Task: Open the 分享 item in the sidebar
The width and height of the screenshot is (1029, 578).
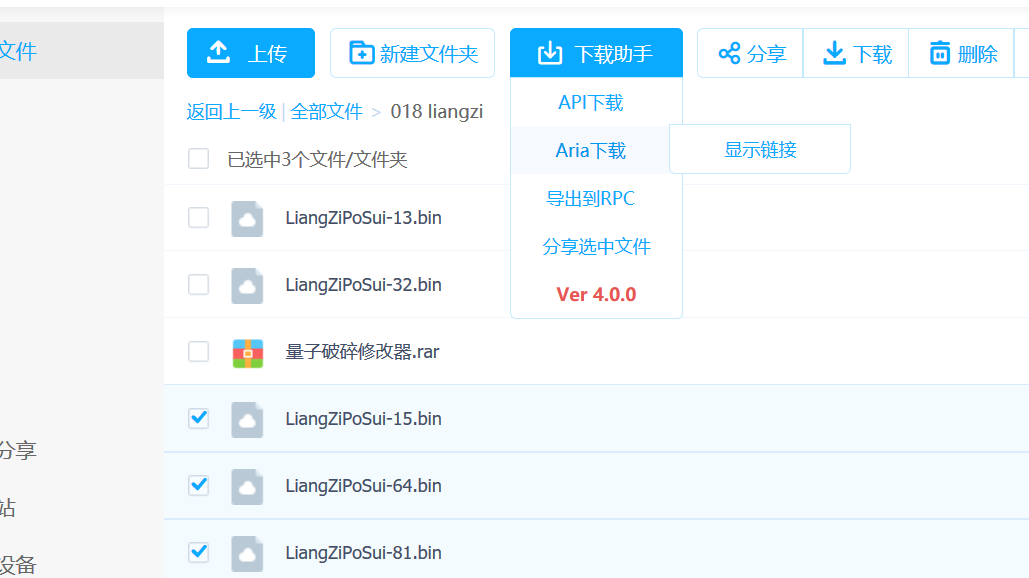Action: tap(18, 450)
